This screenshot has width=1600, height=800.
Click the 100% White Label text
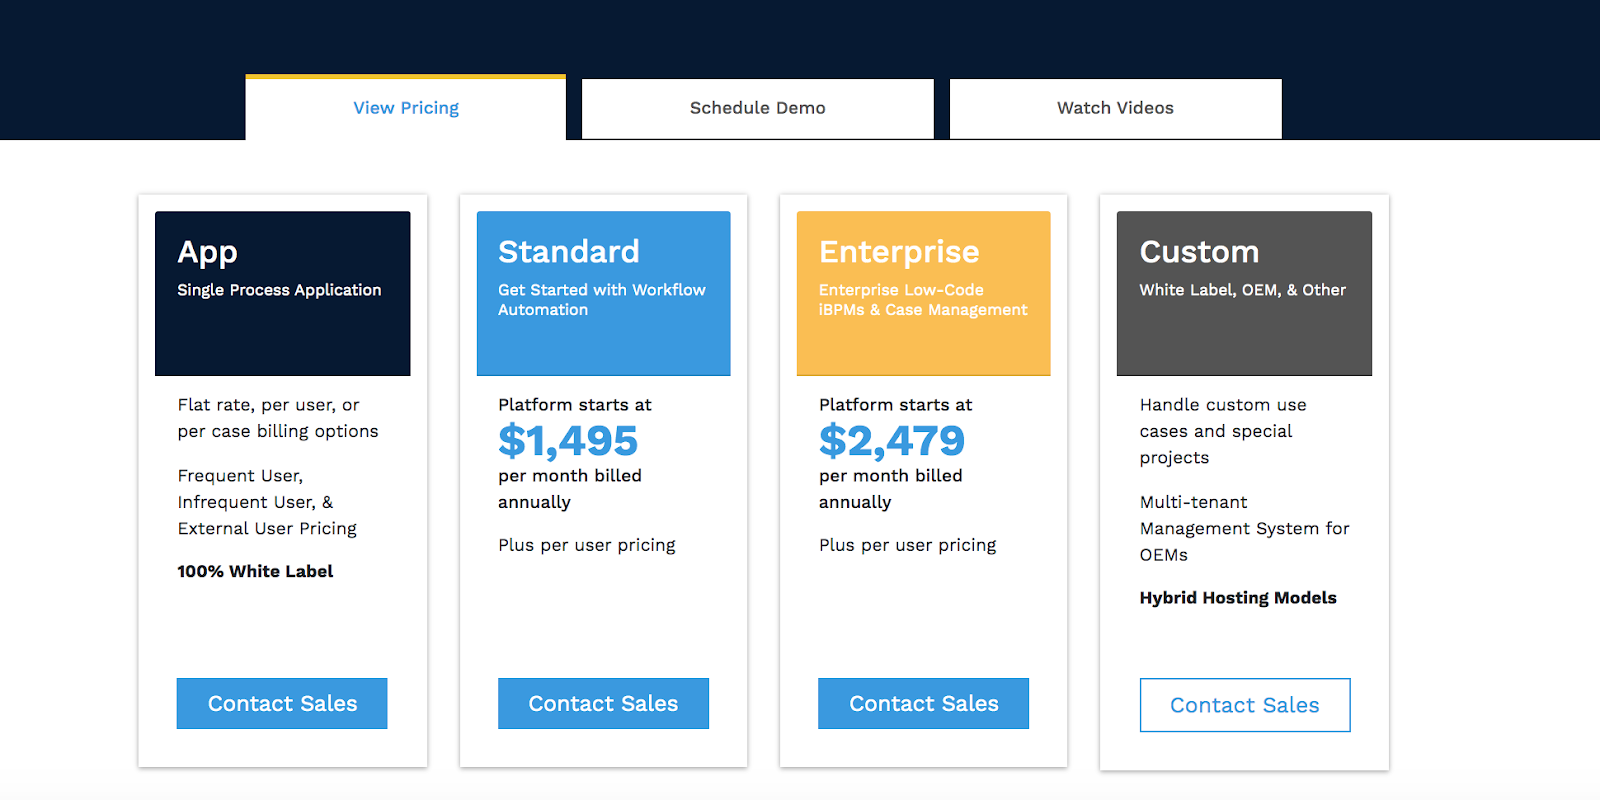(255, 571)
